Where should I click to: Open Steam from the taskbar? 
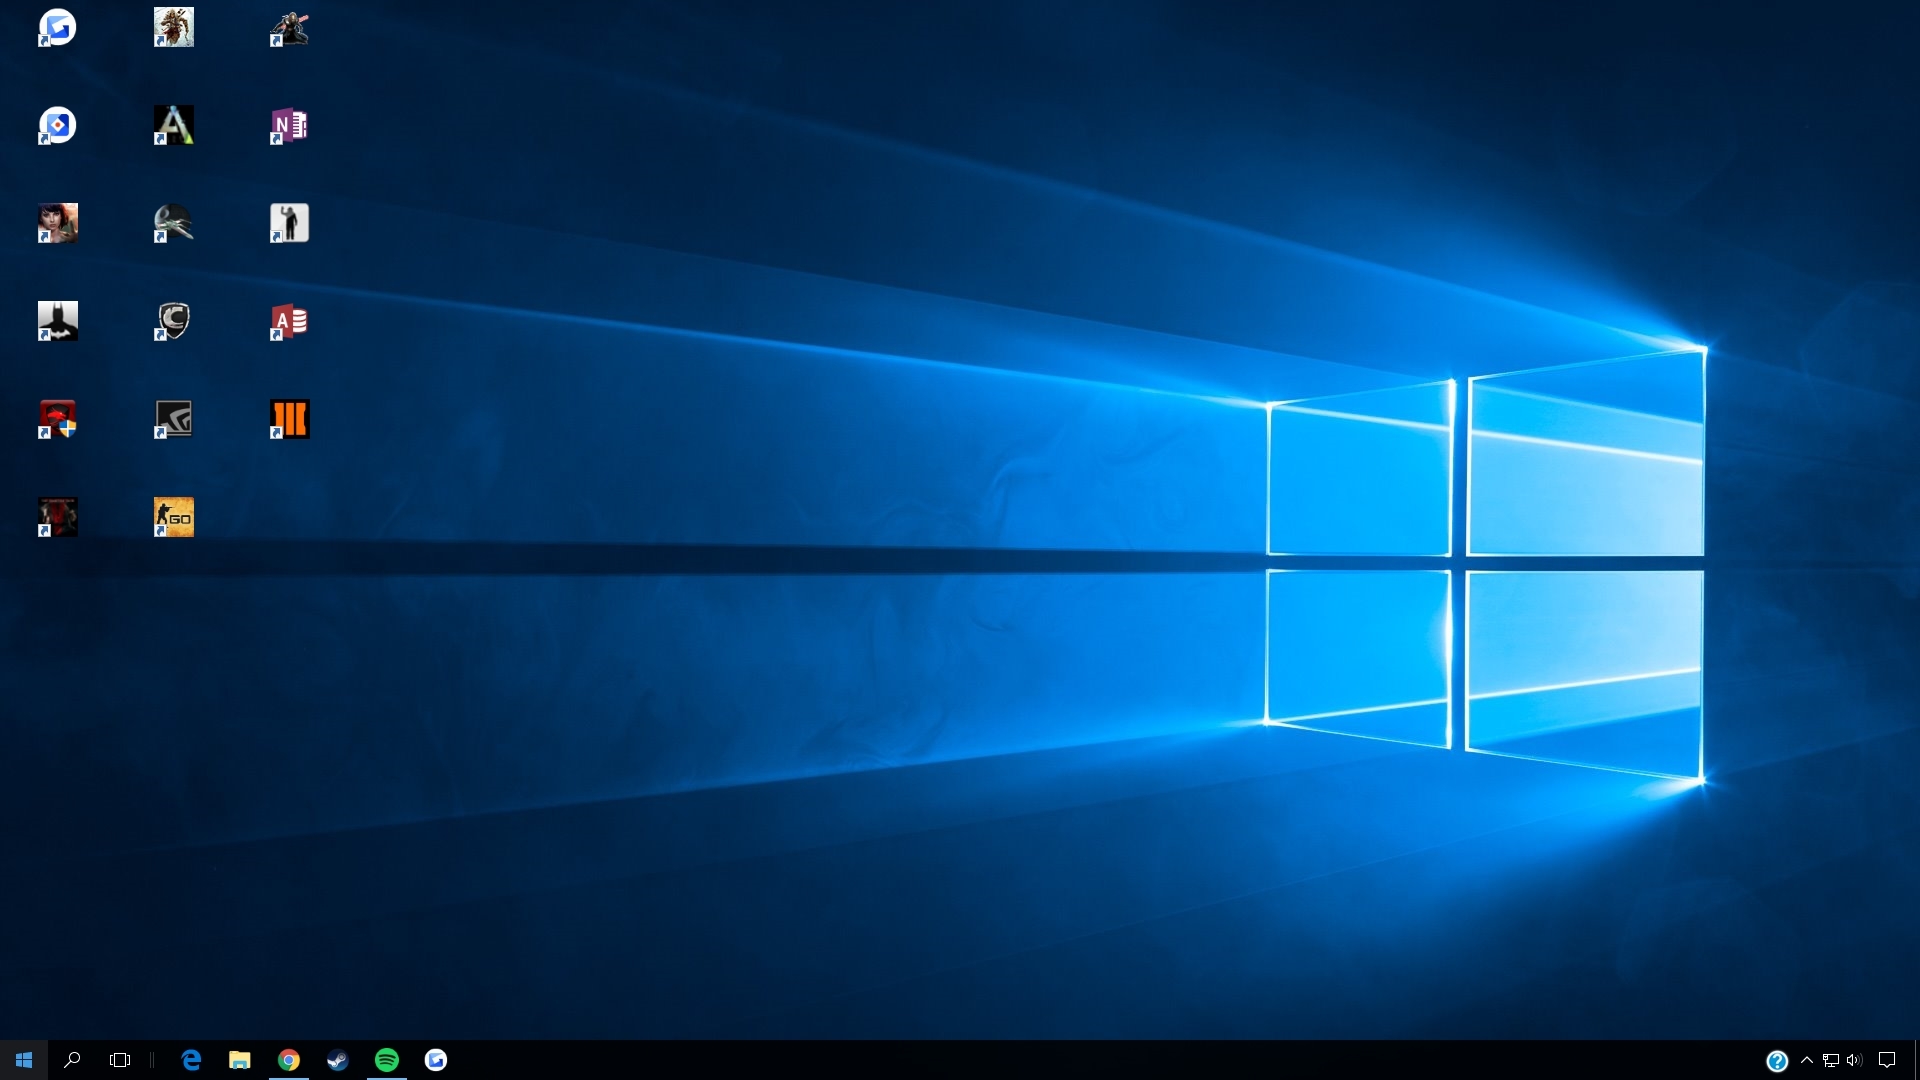[338, 1060]
